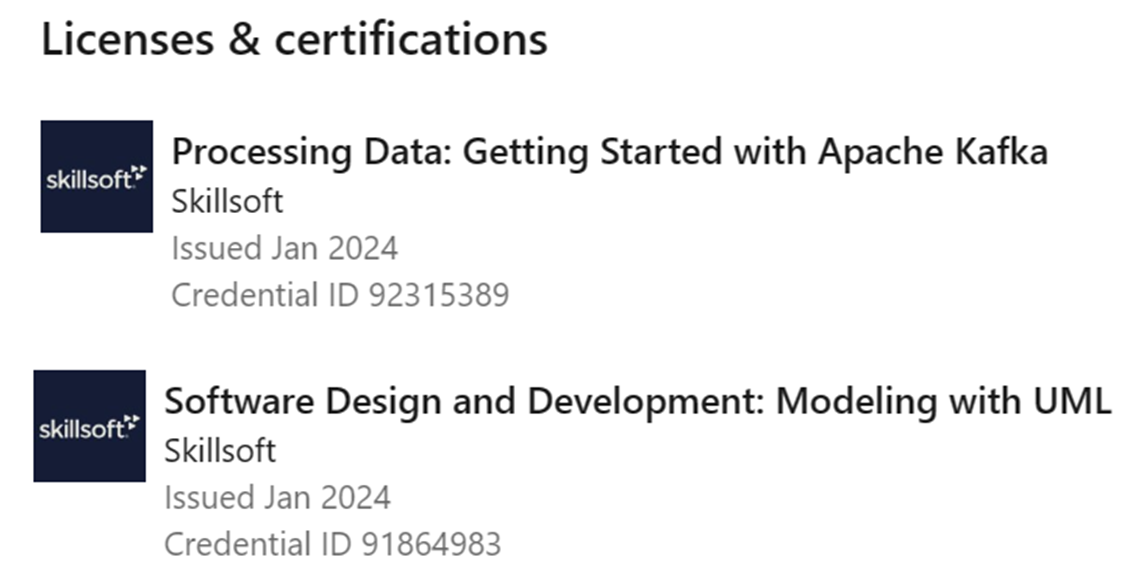Click the Licenses & certifications heading
This screenshot has width=1130, height=571.
coord(294,40)
